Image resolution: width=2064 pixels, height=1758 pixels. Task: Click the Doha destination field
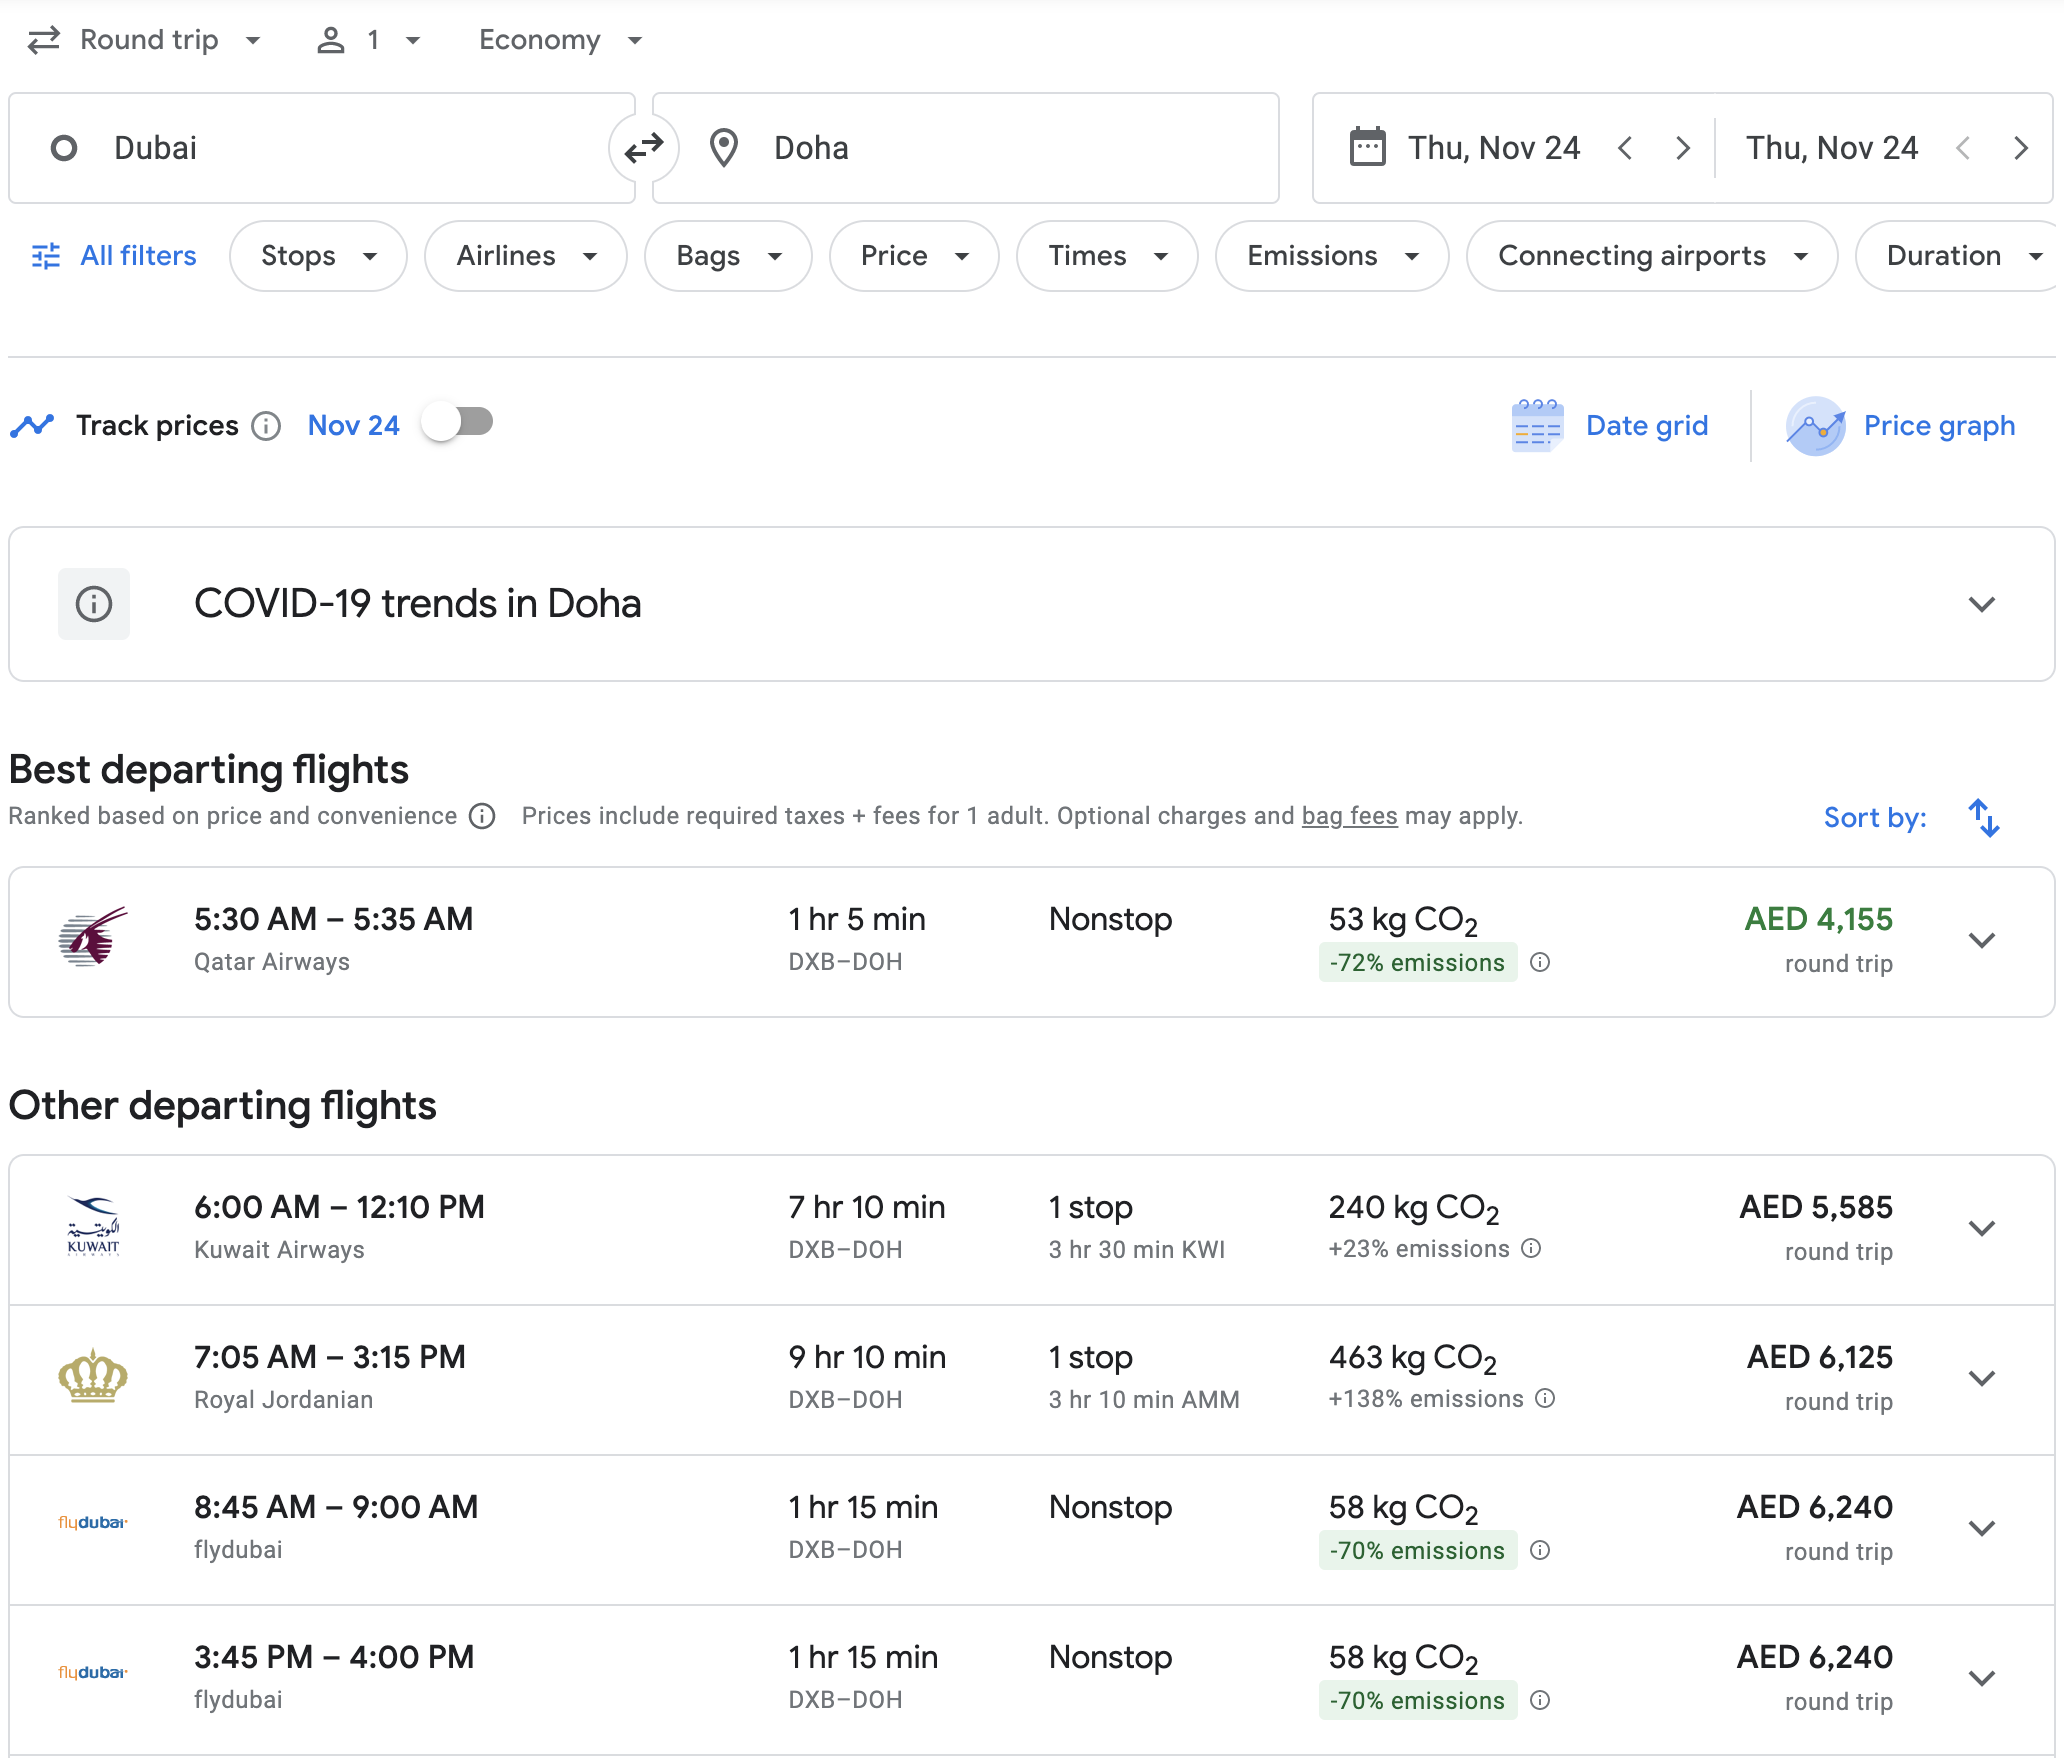(x=965, y=148)
